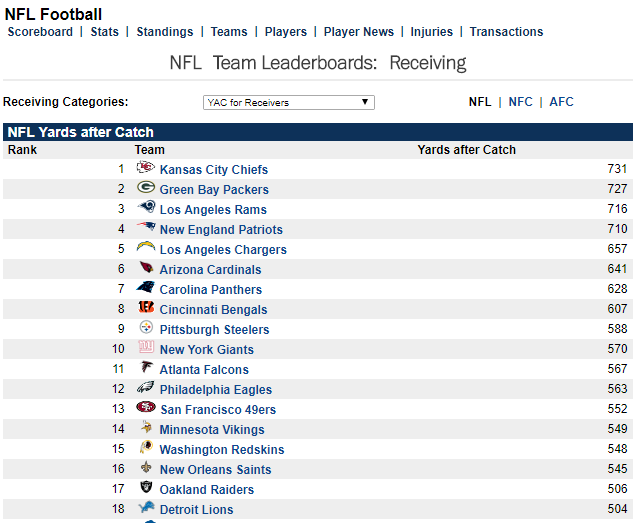Click the Minnesota Vikings logo icon
Screen dimensions: 638x523
[146, 427]
